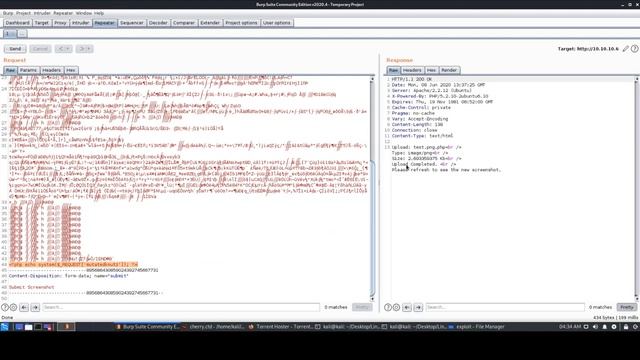
Task: Show the request Hex view
Action: tap(71, 70)
